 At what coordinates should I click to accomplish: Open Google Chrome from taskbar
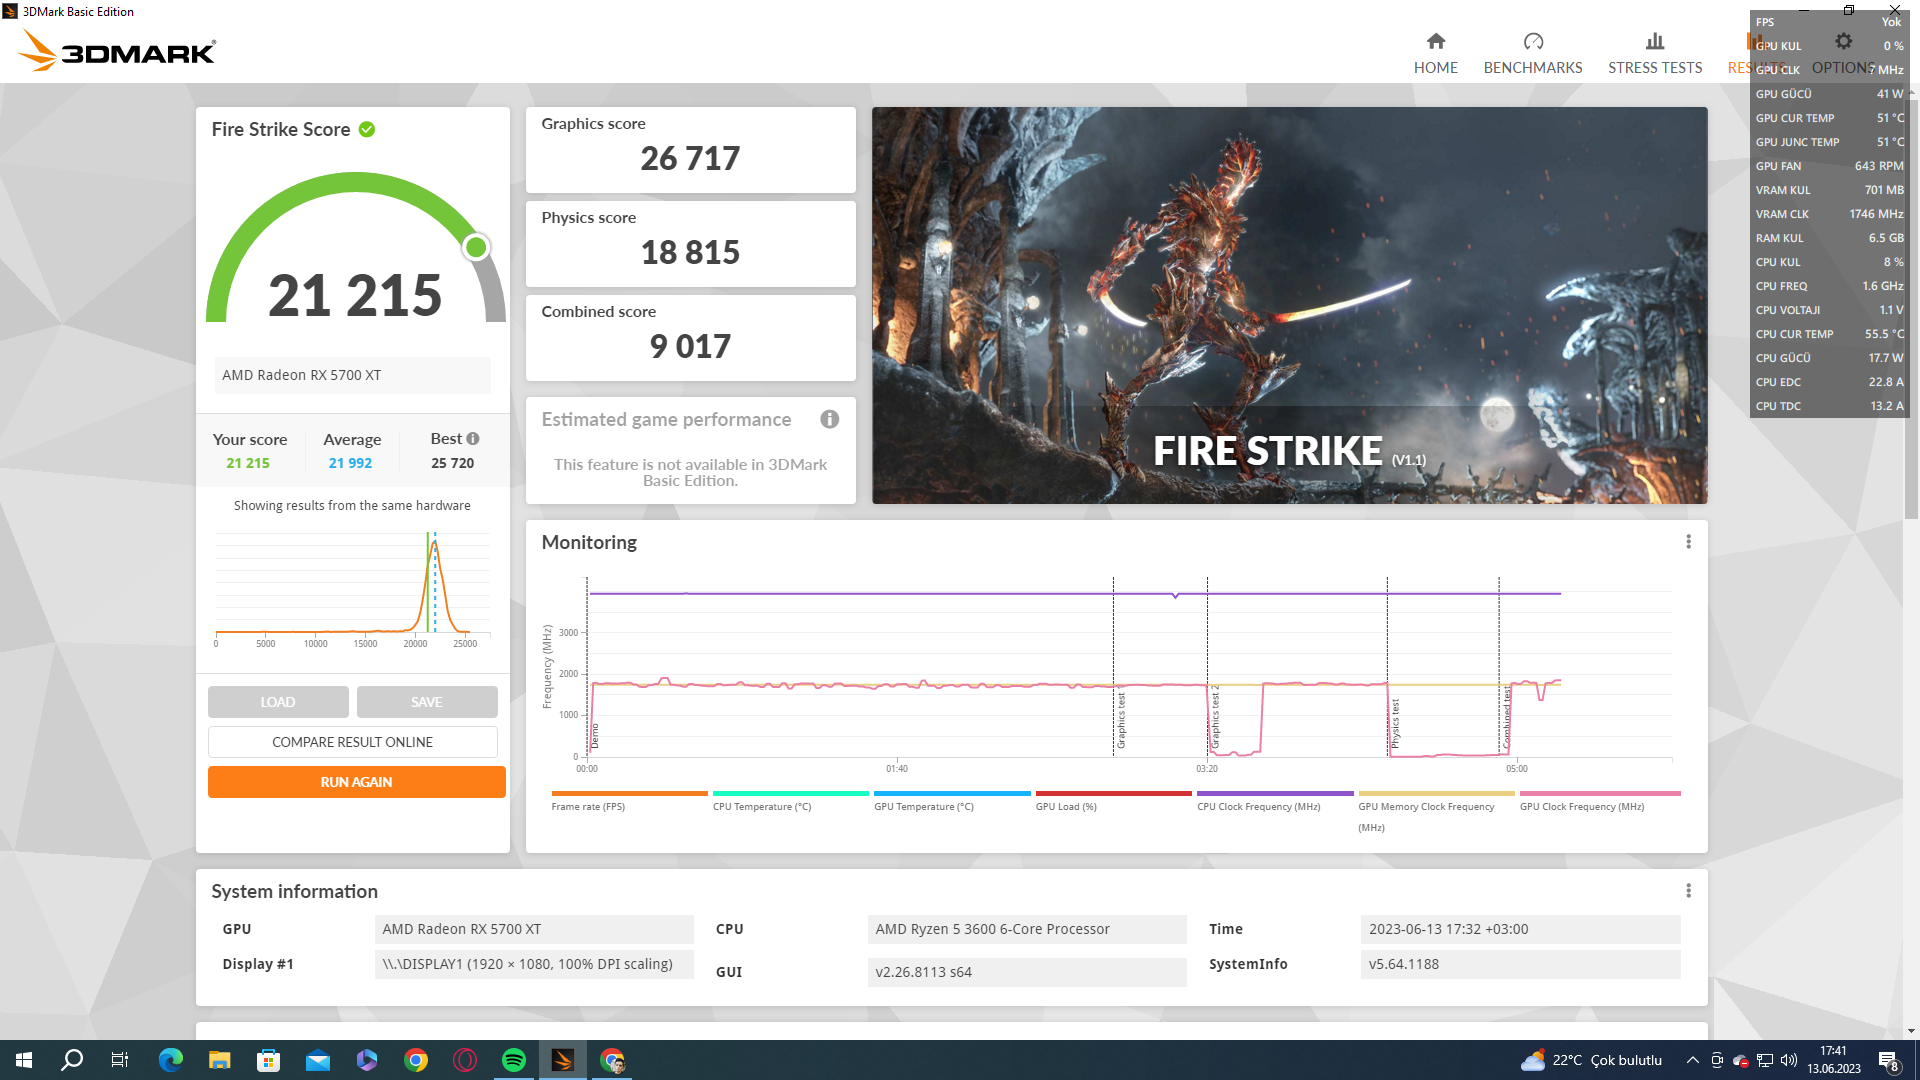coord(415,1060)
